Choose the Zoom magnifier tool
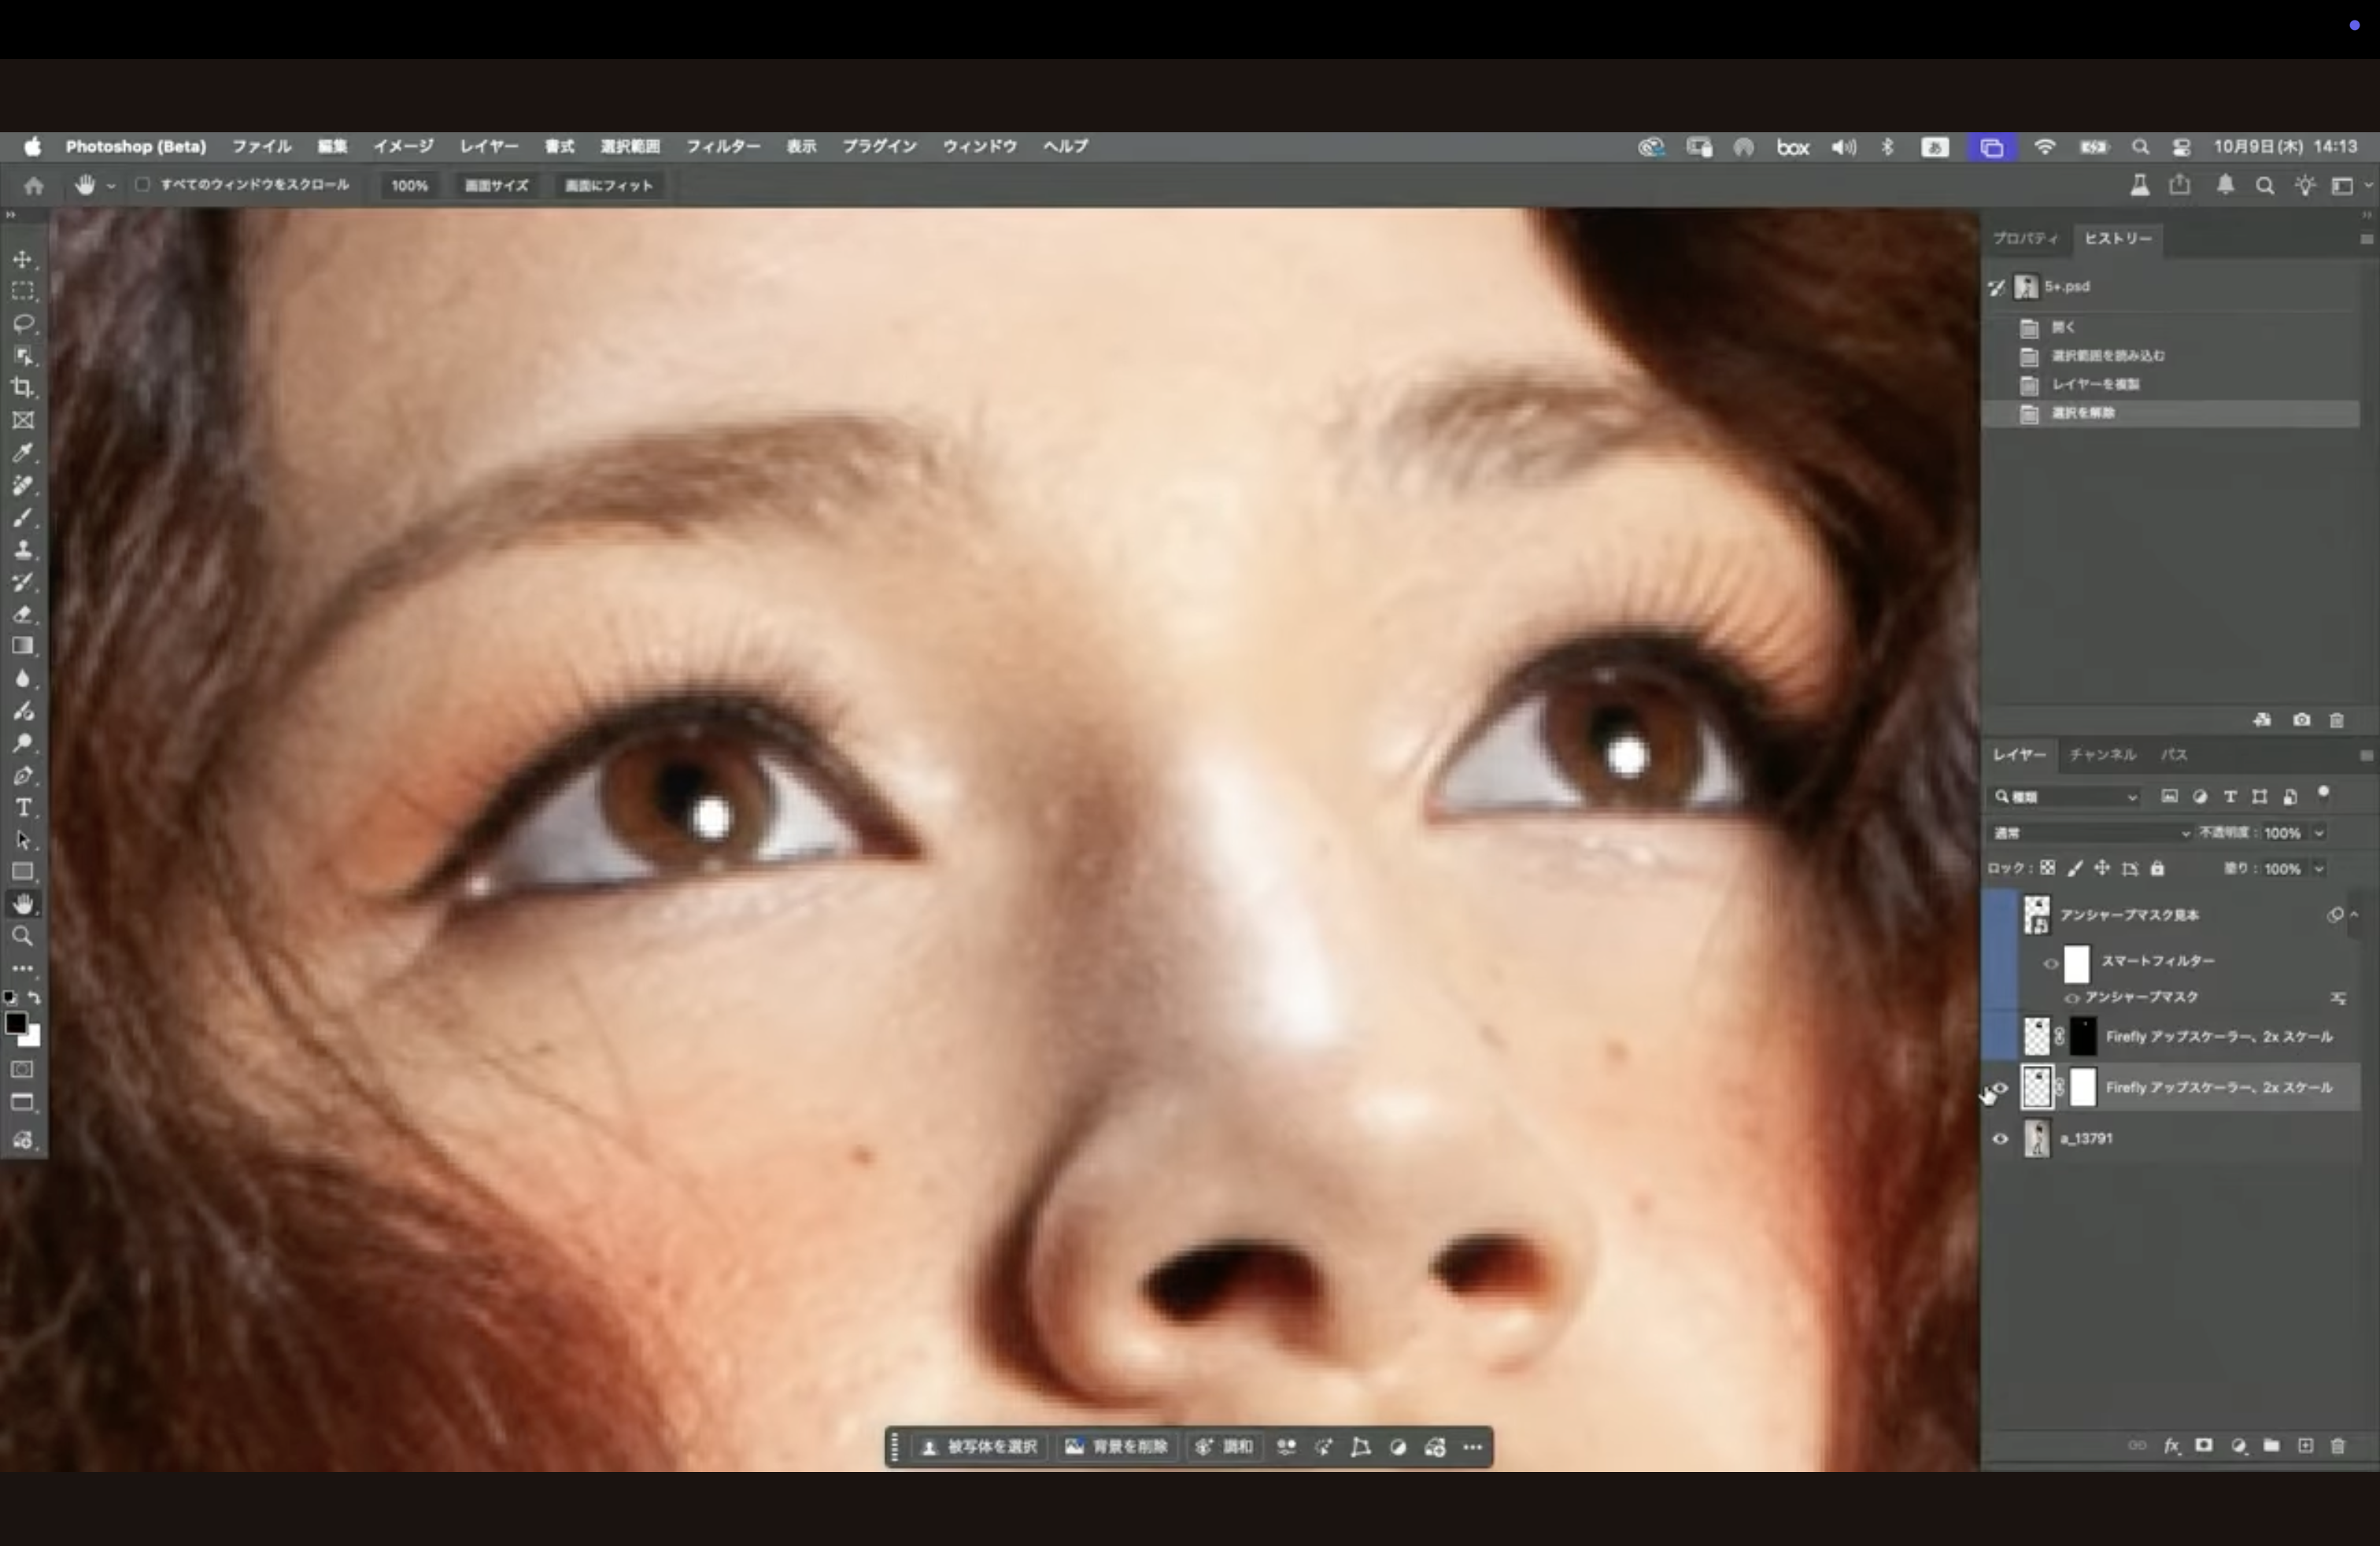 click(x=23, y=936)
